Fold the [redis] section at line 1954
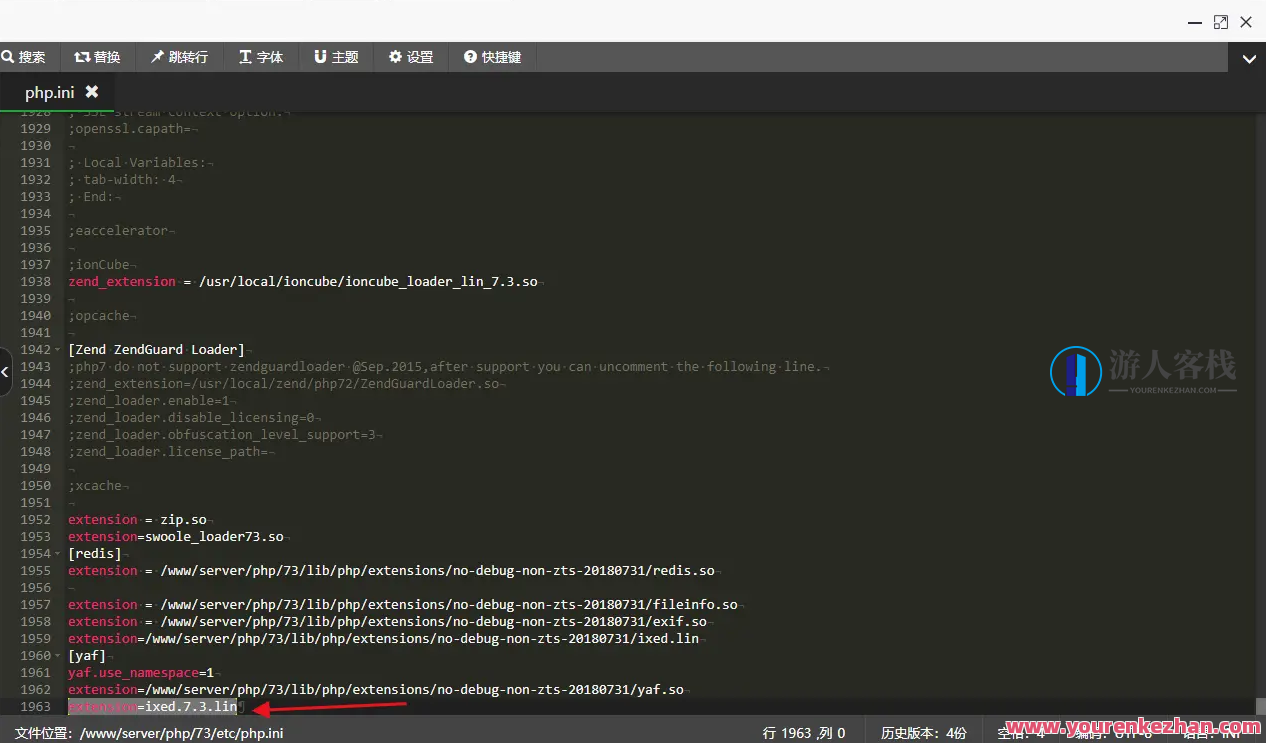The image size is (1266, 743). (x=58, y=554)
